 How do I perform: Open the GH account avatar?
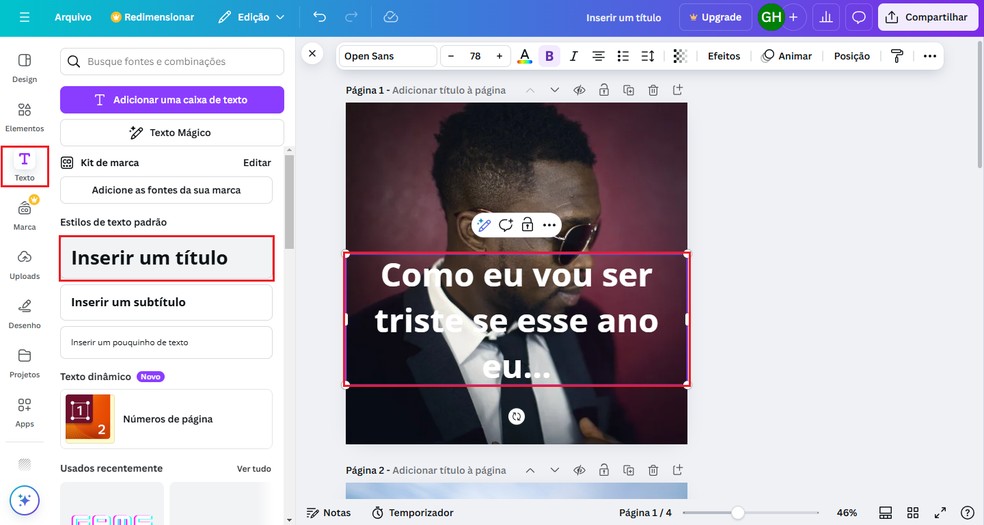tap(771, 17)
